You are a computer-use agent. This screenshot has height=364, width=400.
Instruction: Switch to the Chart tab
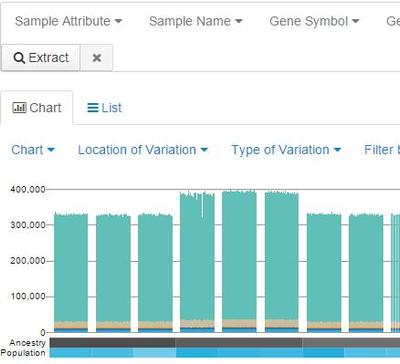point(37,108)
